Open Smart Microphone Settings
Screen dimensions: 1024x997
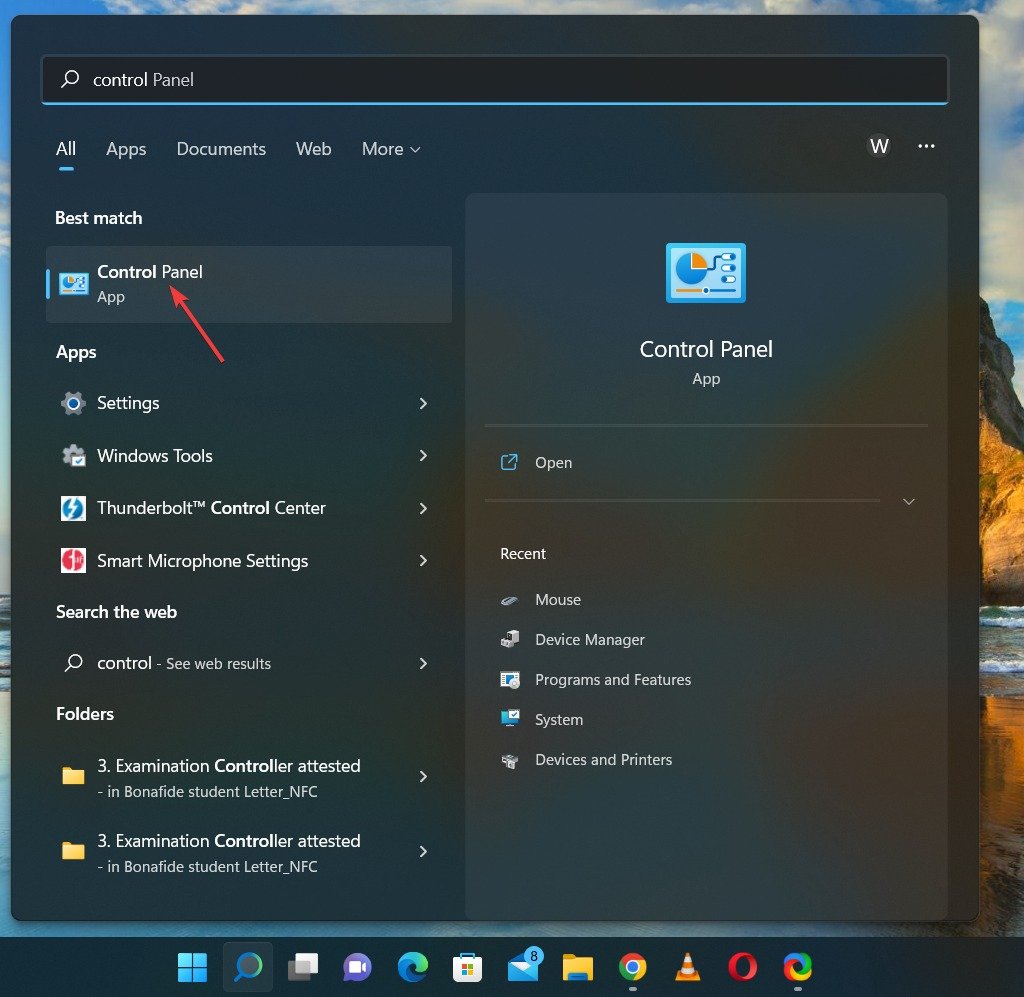[x=201, y=561]
